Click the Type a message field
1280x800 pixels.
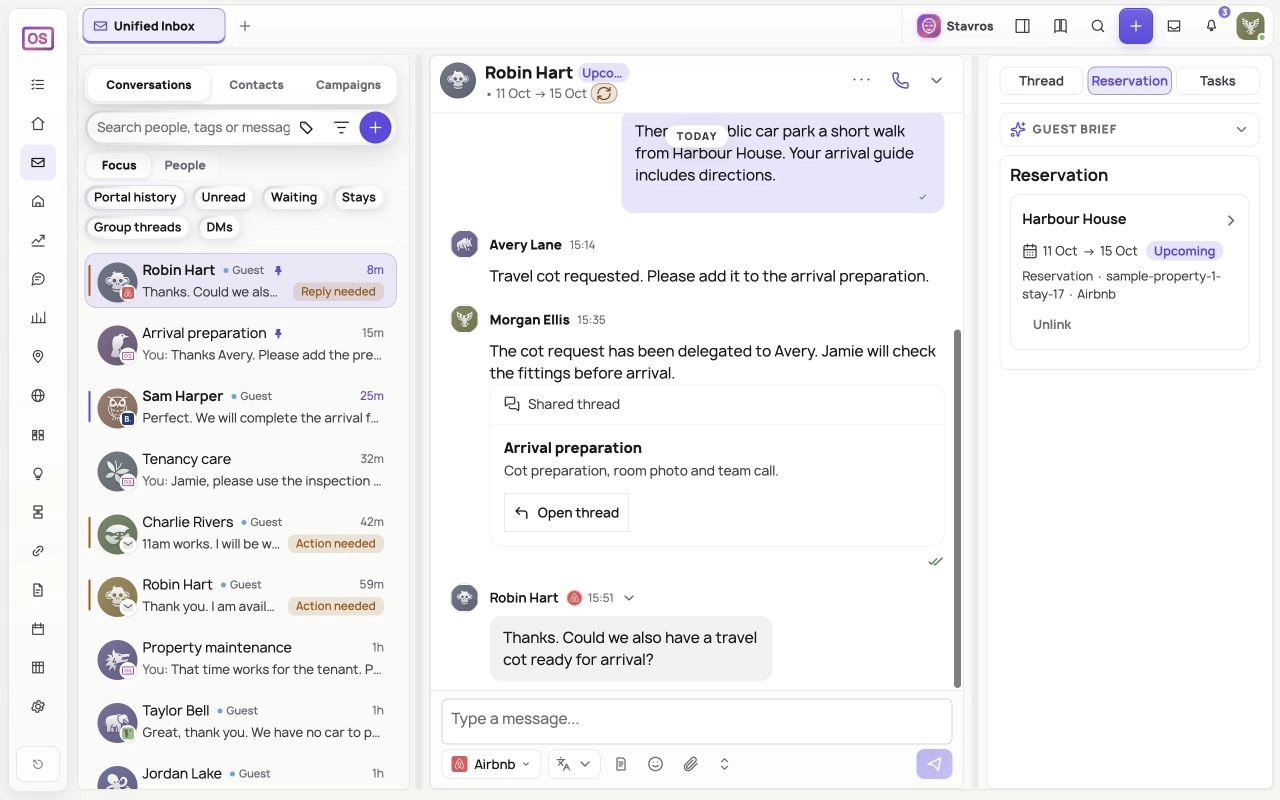[696, 720]
